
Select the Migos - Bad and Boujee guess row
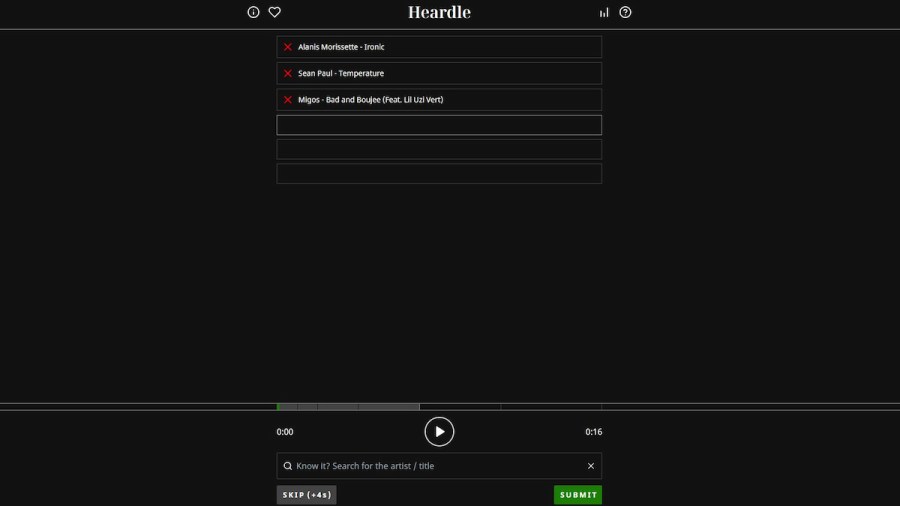tap(439, 100)
